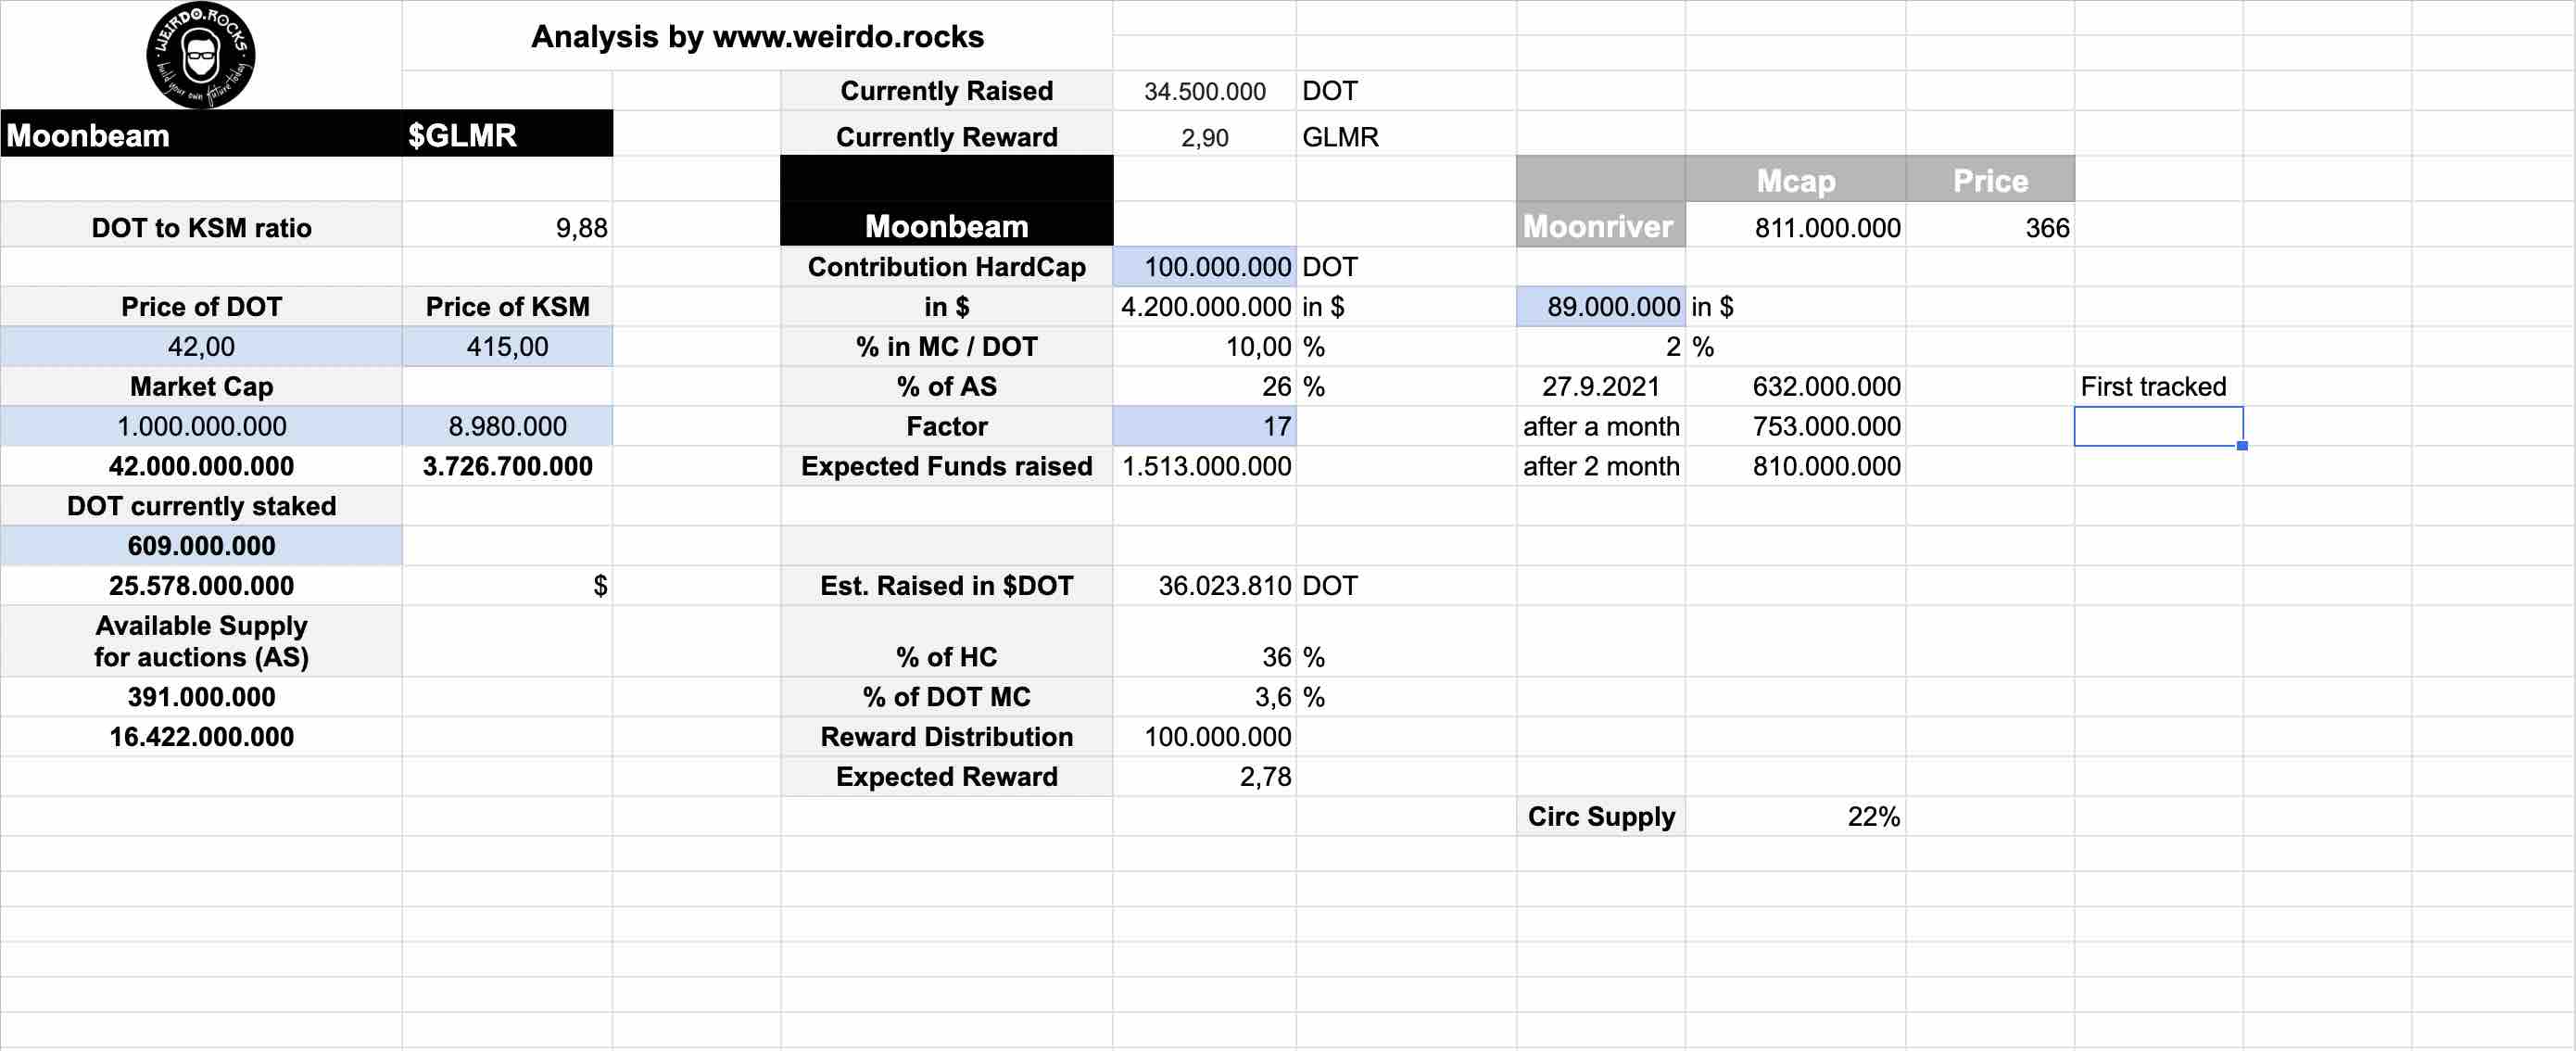Select the 'Expected Funds raised' label
This screenshot has height=1051, width=2576.
pos(946,466)
